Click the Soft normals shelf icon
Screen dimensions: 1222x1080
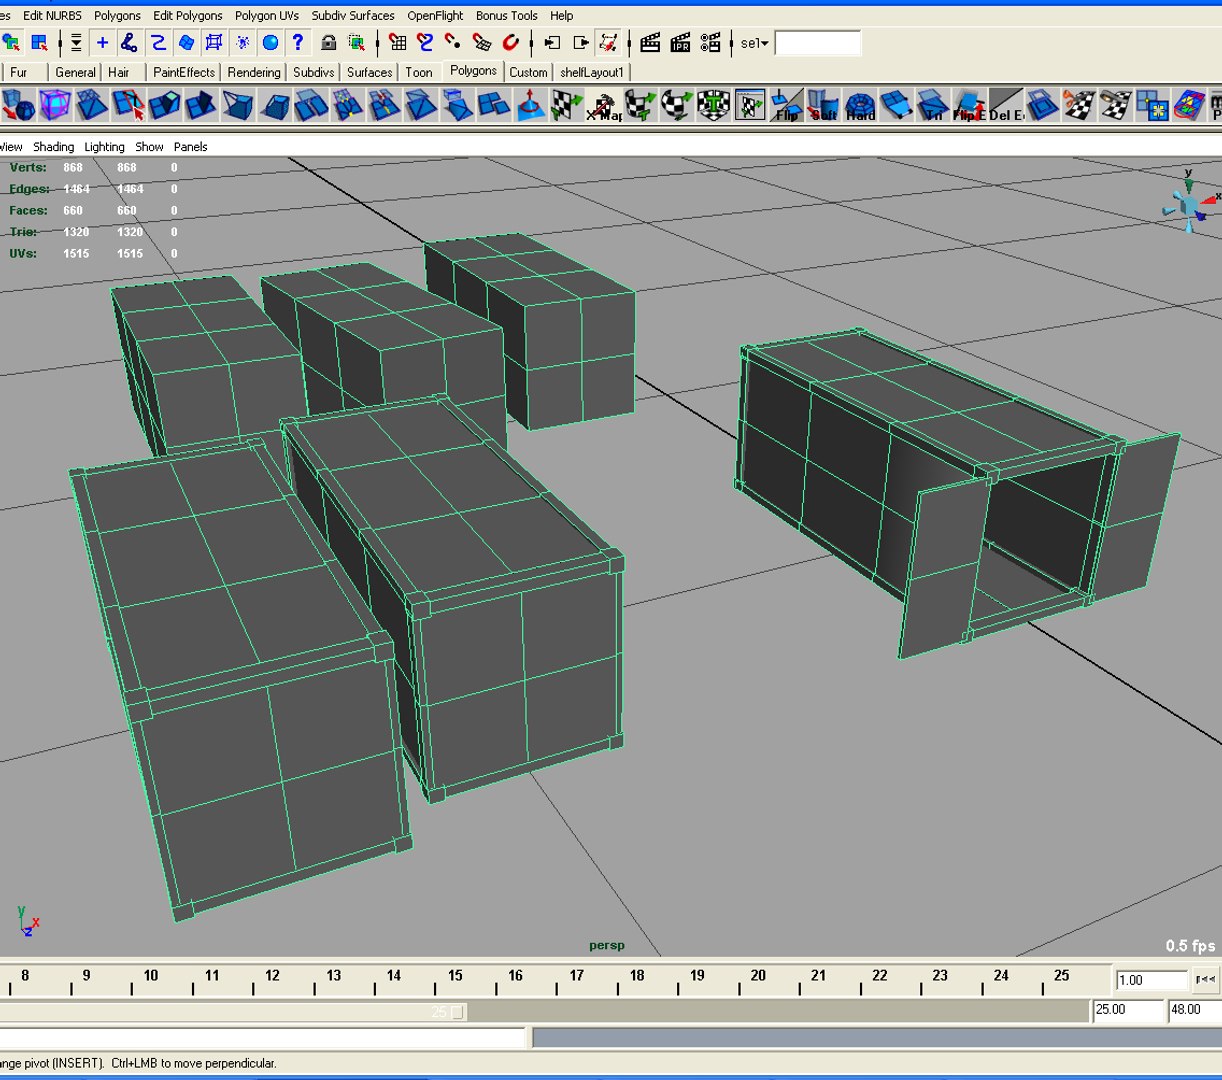(823, 105)
